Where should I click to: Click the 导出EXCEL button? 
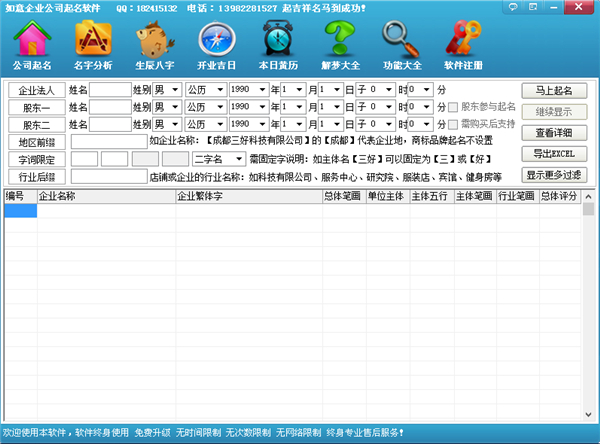click(x=554, y=154)
